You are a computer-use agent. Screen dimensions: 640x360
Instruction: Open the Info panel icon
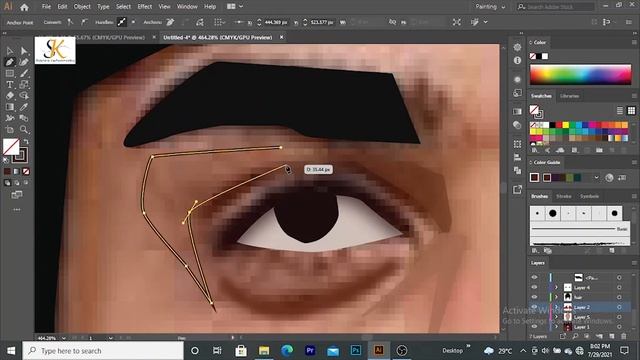[x=517, y=60]
